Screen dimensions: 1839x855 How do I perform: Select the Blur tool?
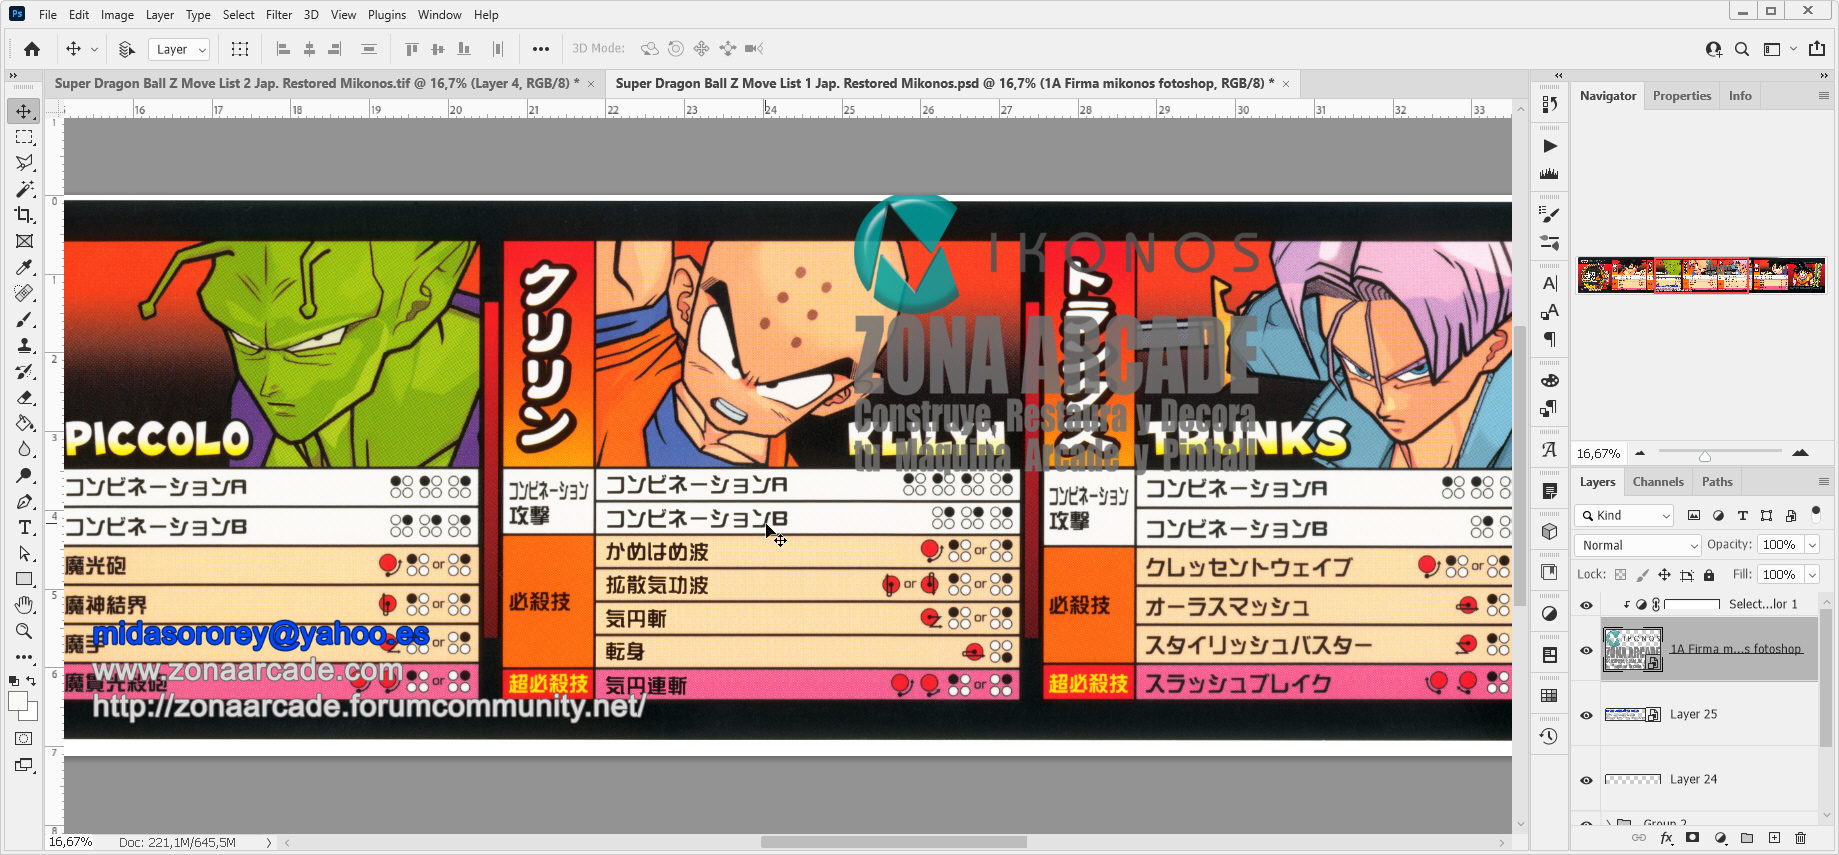click(x=24, y=449)
